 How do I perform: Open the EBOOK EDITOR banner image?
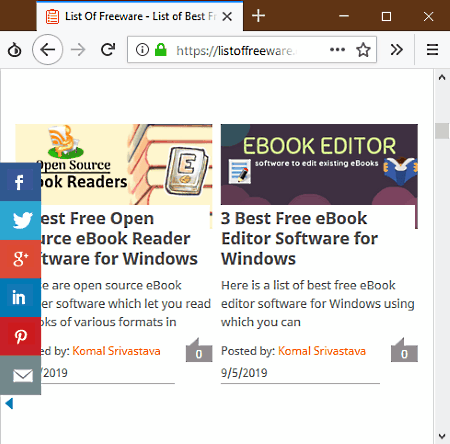319,164
